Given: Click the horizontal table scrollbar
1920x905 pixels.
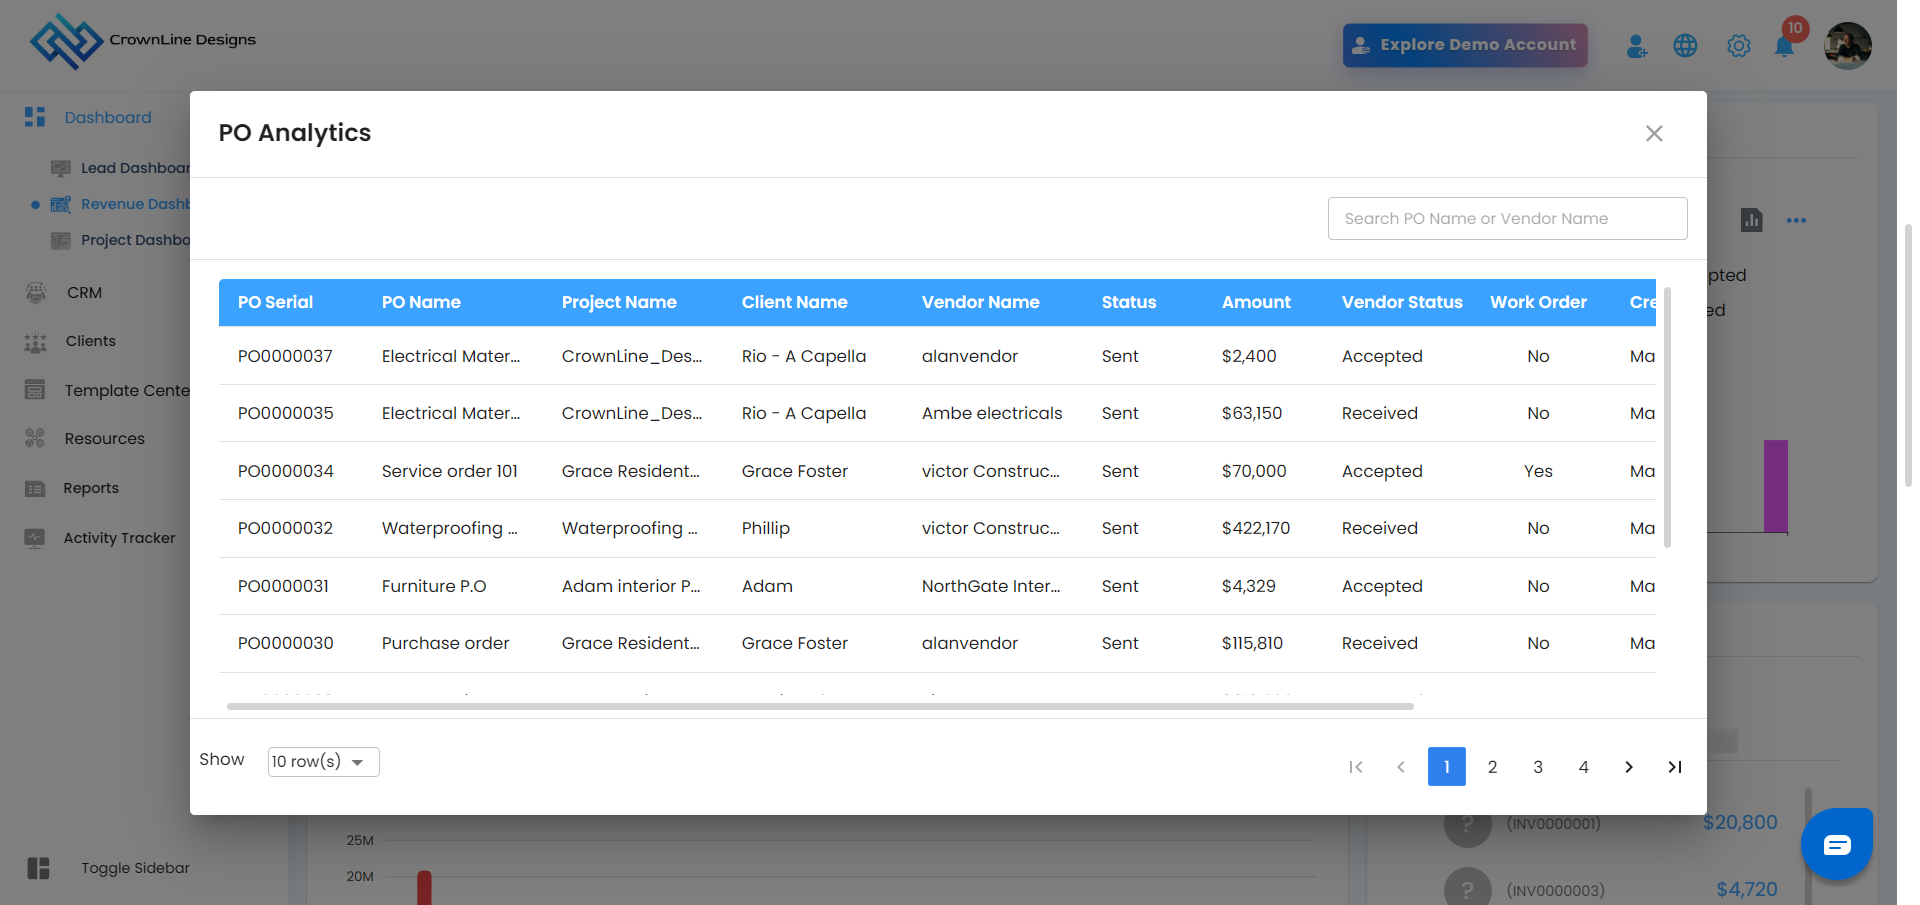Looking at the screenshot, I should [820, 706].
